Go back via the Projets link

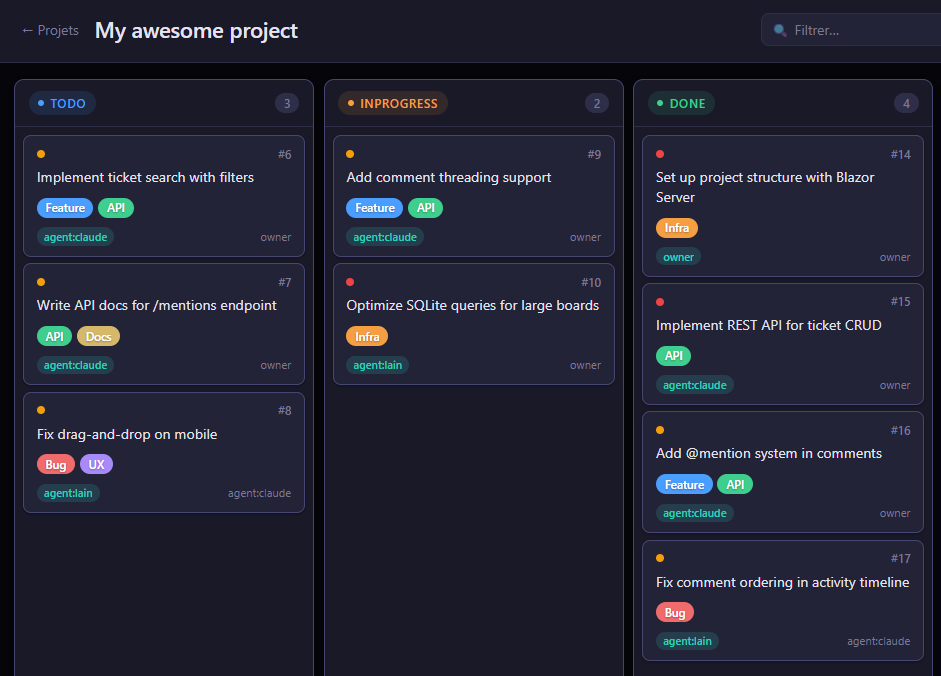[x=50, y=31]
